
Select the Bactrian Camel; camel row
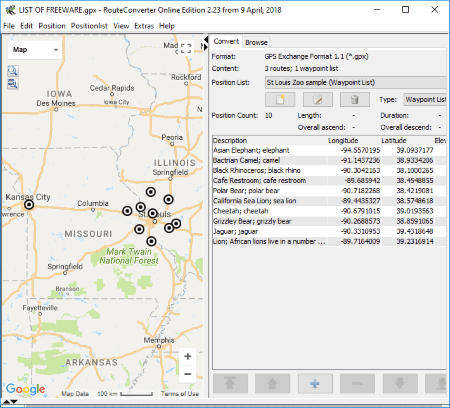pos(329,160)
